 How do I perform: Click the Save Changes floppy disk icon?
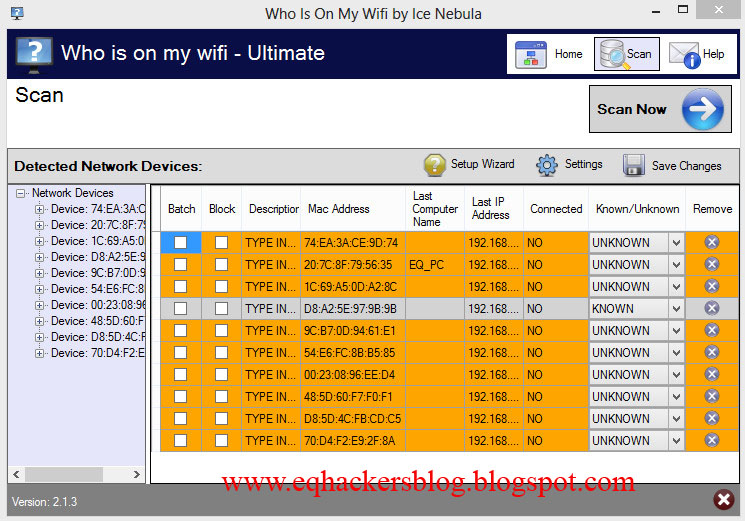tap(634, 165)
